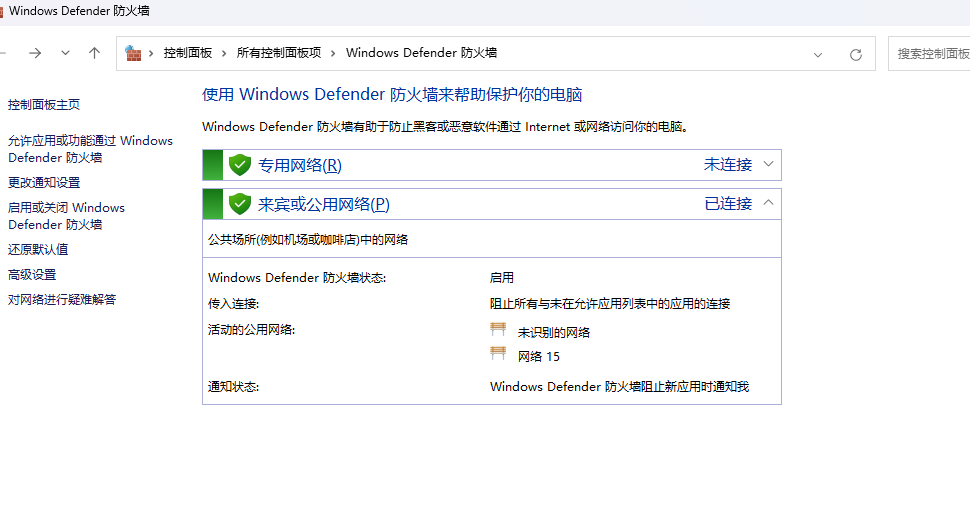
Task: Select 网络 15 text
Action: pos(539,356)
